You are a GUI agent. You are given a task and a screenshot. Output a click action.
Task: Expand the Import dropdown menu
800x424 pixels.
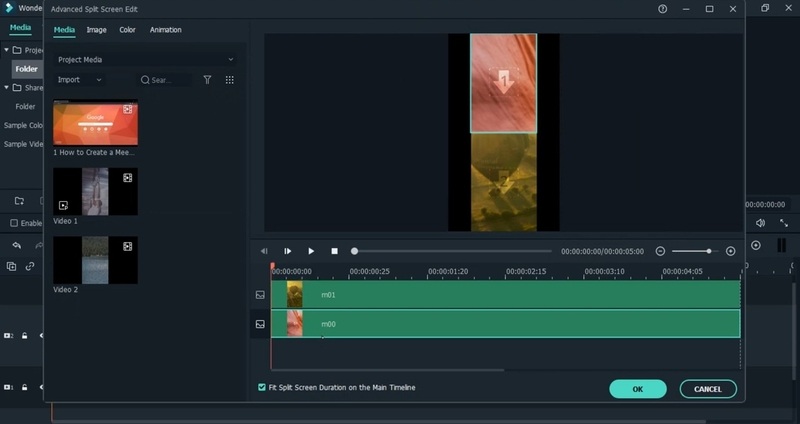point(80,80)
